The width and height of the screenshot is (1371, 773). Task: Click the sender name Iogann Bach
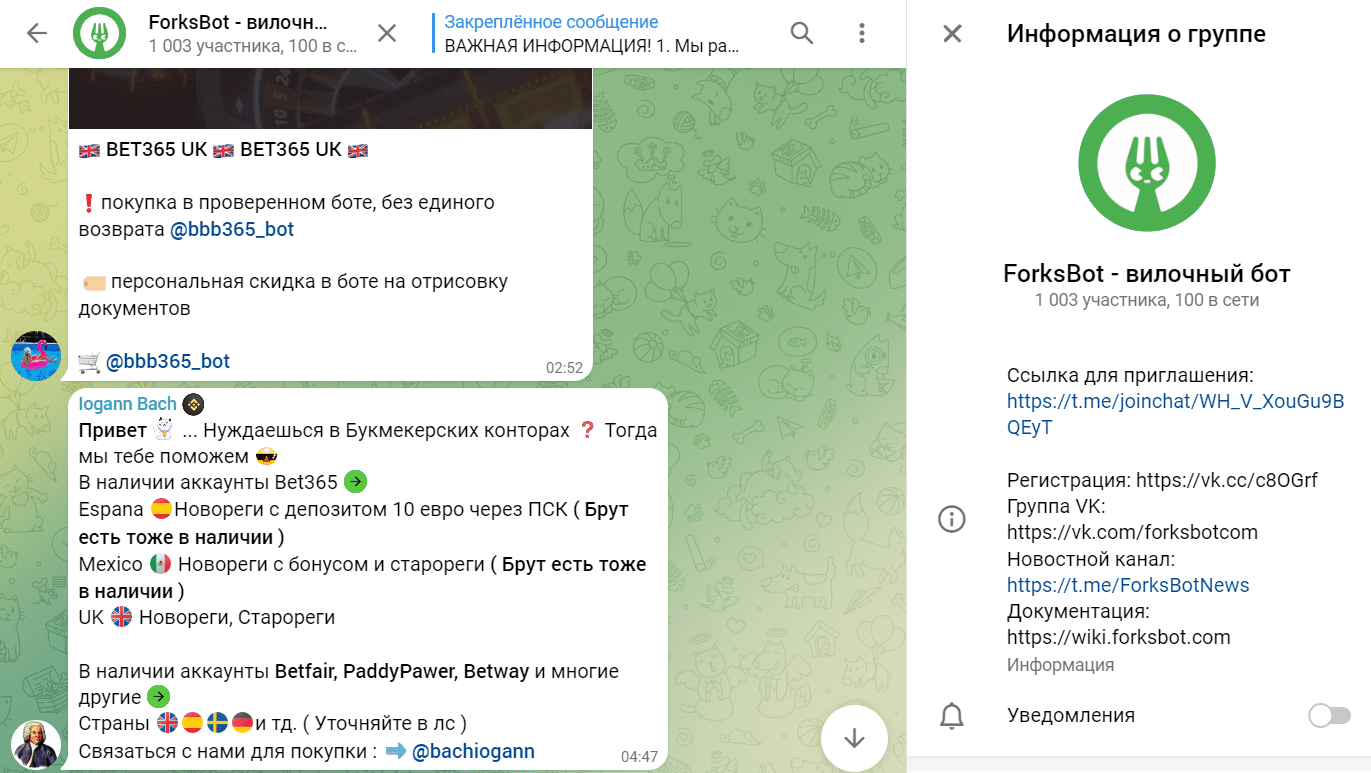click(x=127, y=404)
